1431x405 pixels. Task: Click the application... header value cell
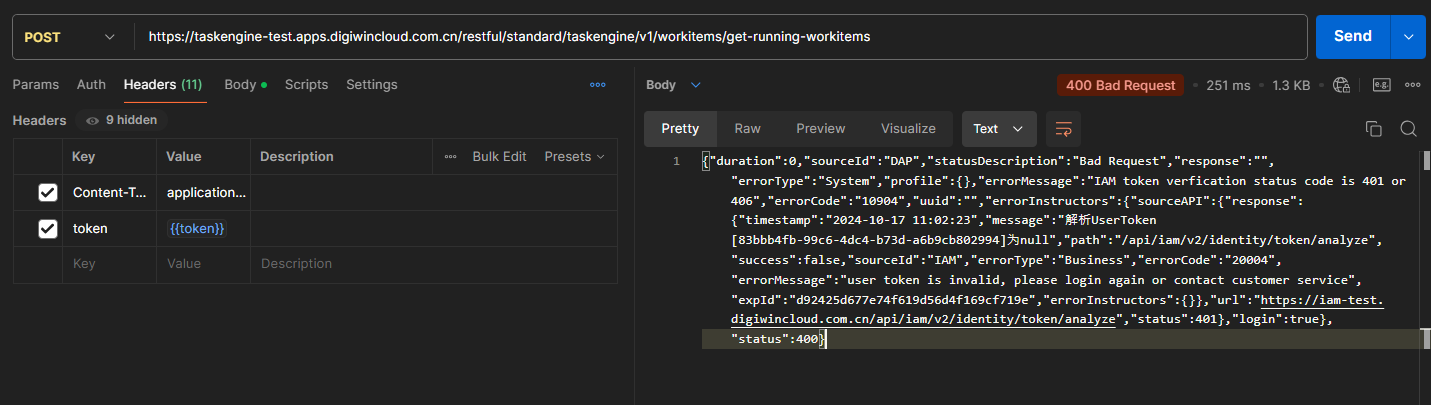[x=203, y=193]
